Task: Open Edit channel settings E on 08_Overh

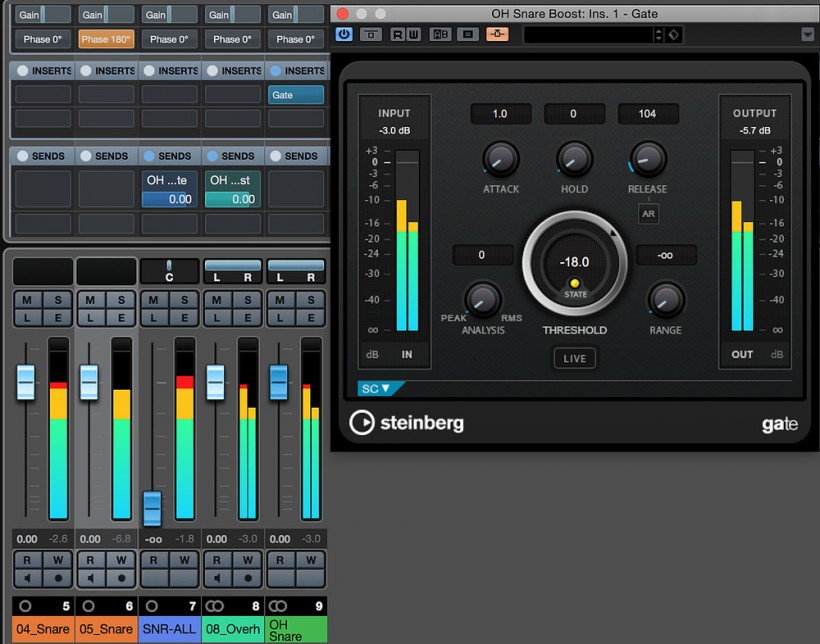Action: point(247,318)
